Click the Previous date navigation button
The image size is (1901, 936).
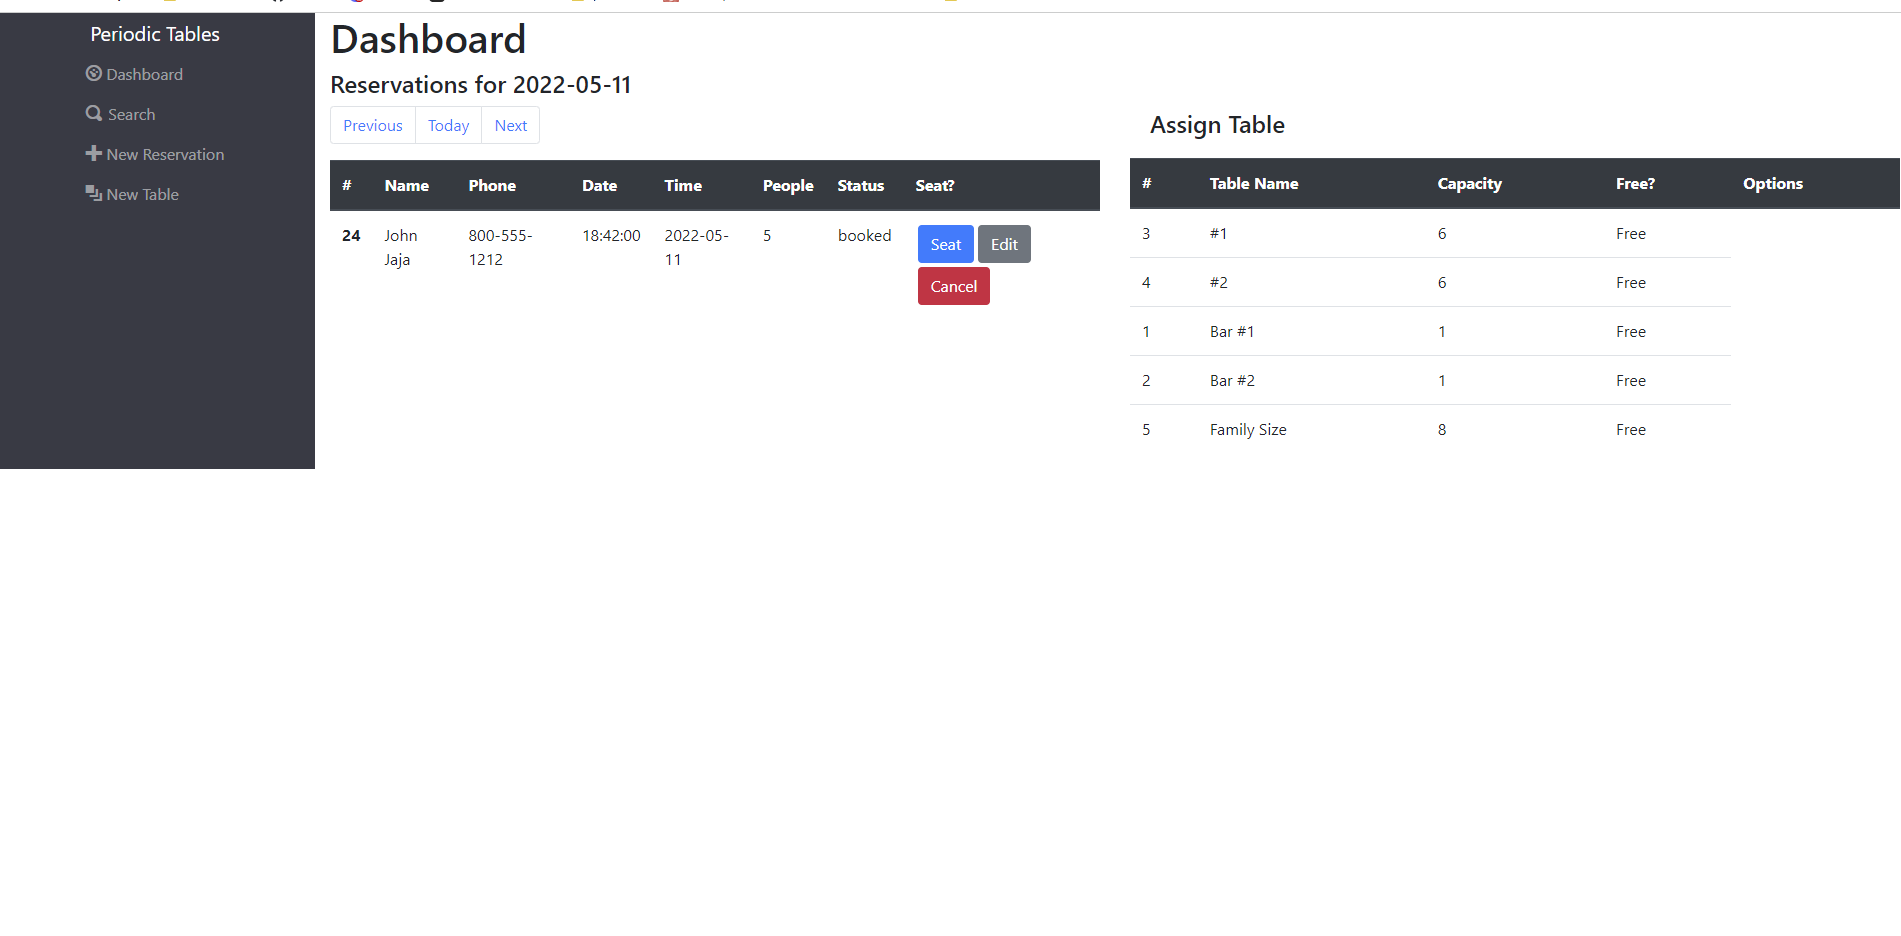pyautogui.click(x=372, y=125)
